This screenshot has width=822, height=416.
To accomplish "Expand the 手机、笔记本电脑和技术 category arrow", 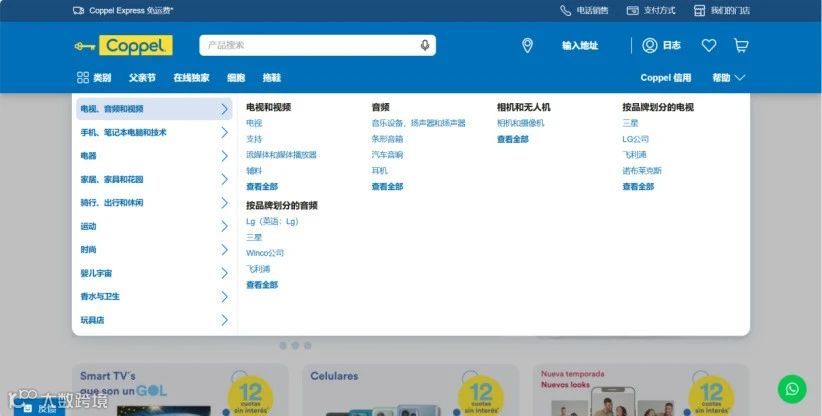I will click(x=224, y=133).
